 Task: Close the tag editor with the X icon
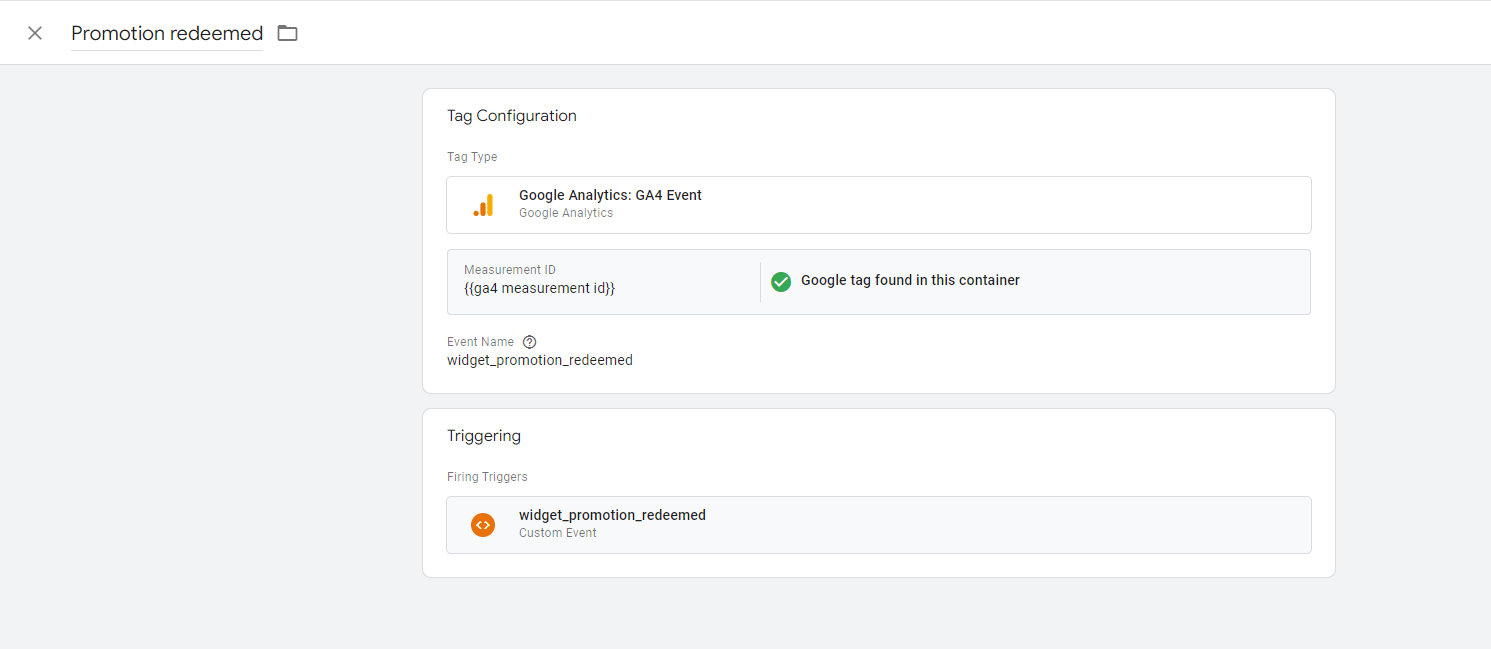(35, 33)
